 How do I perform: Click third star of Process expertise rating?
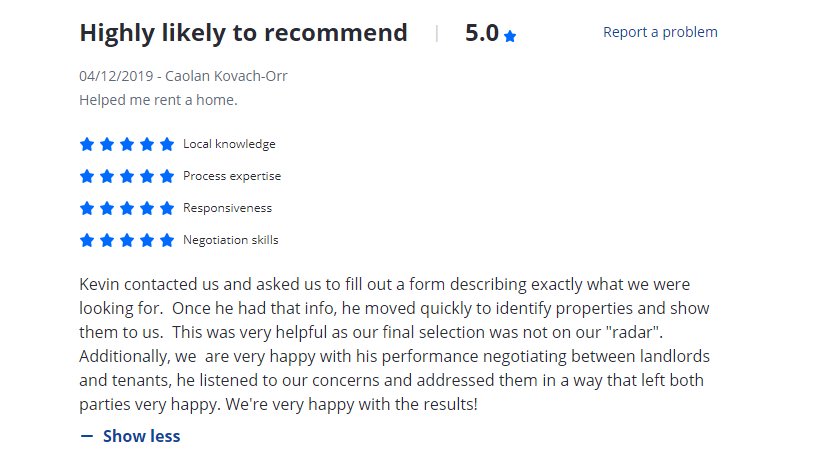127,176
